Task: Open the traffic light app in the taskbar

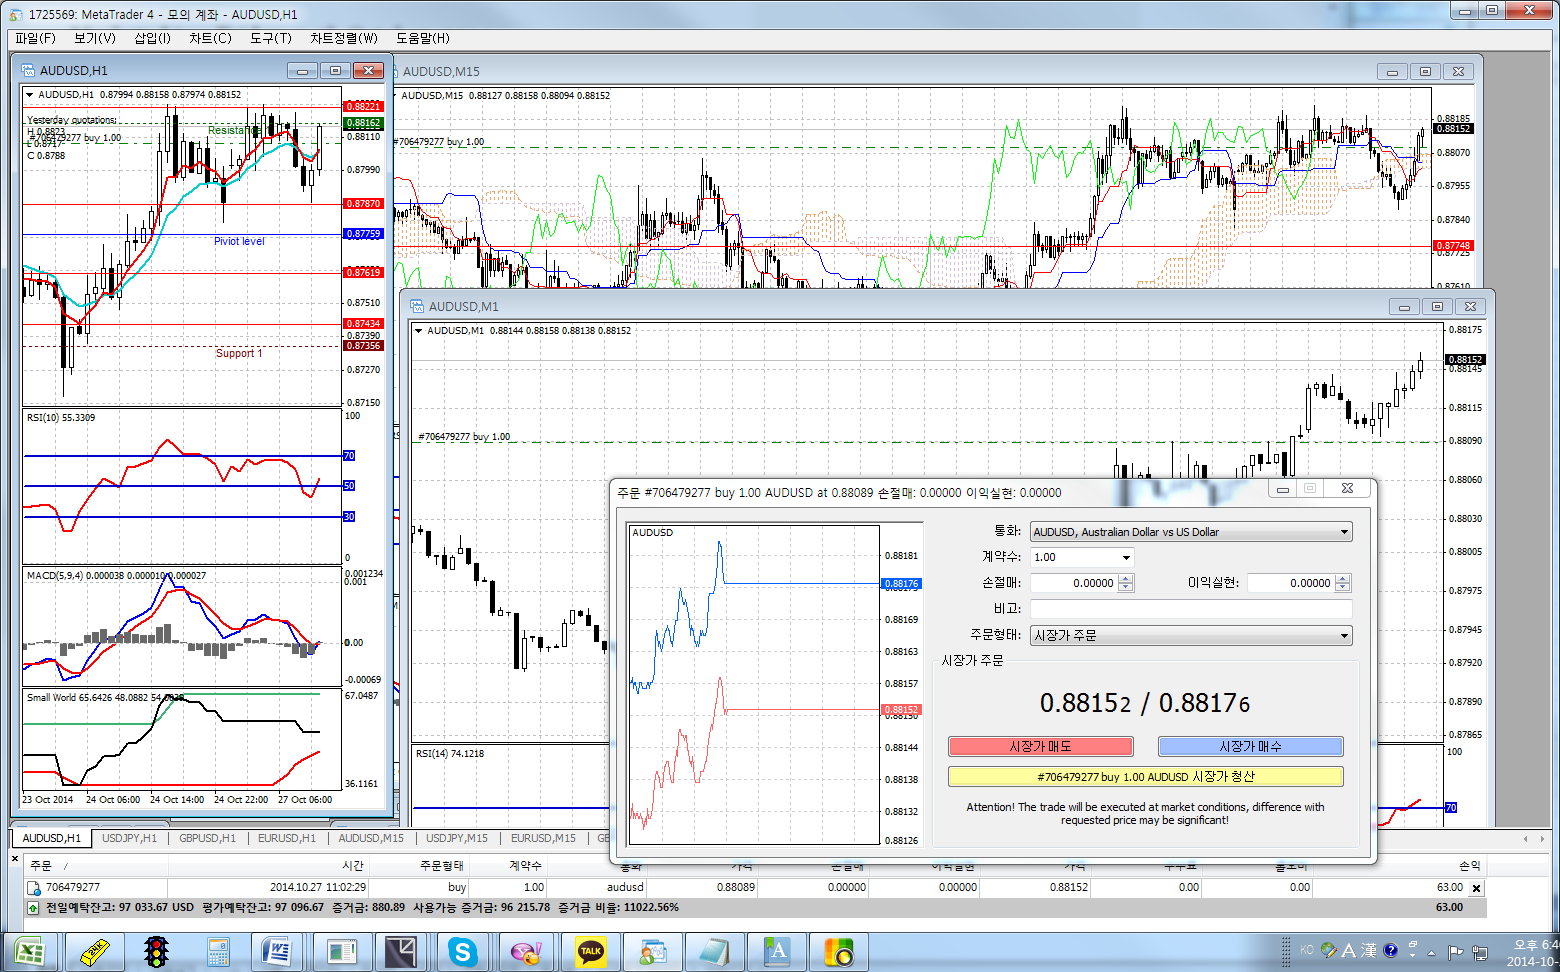Action: (156, 952)
